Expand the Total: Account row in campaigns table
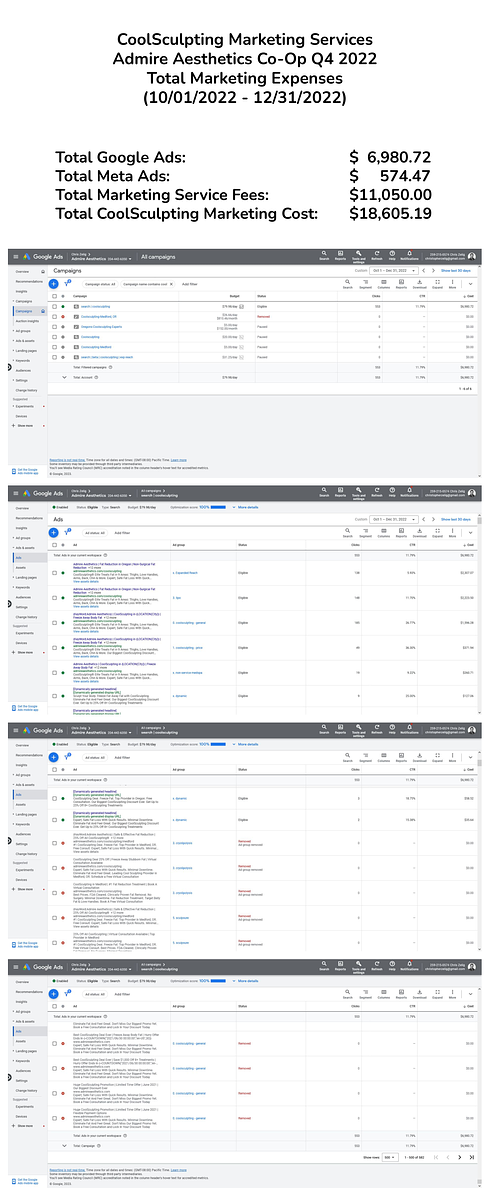Screen dimensions: 490x1200 pyautogui.click(x=64, y=377)
